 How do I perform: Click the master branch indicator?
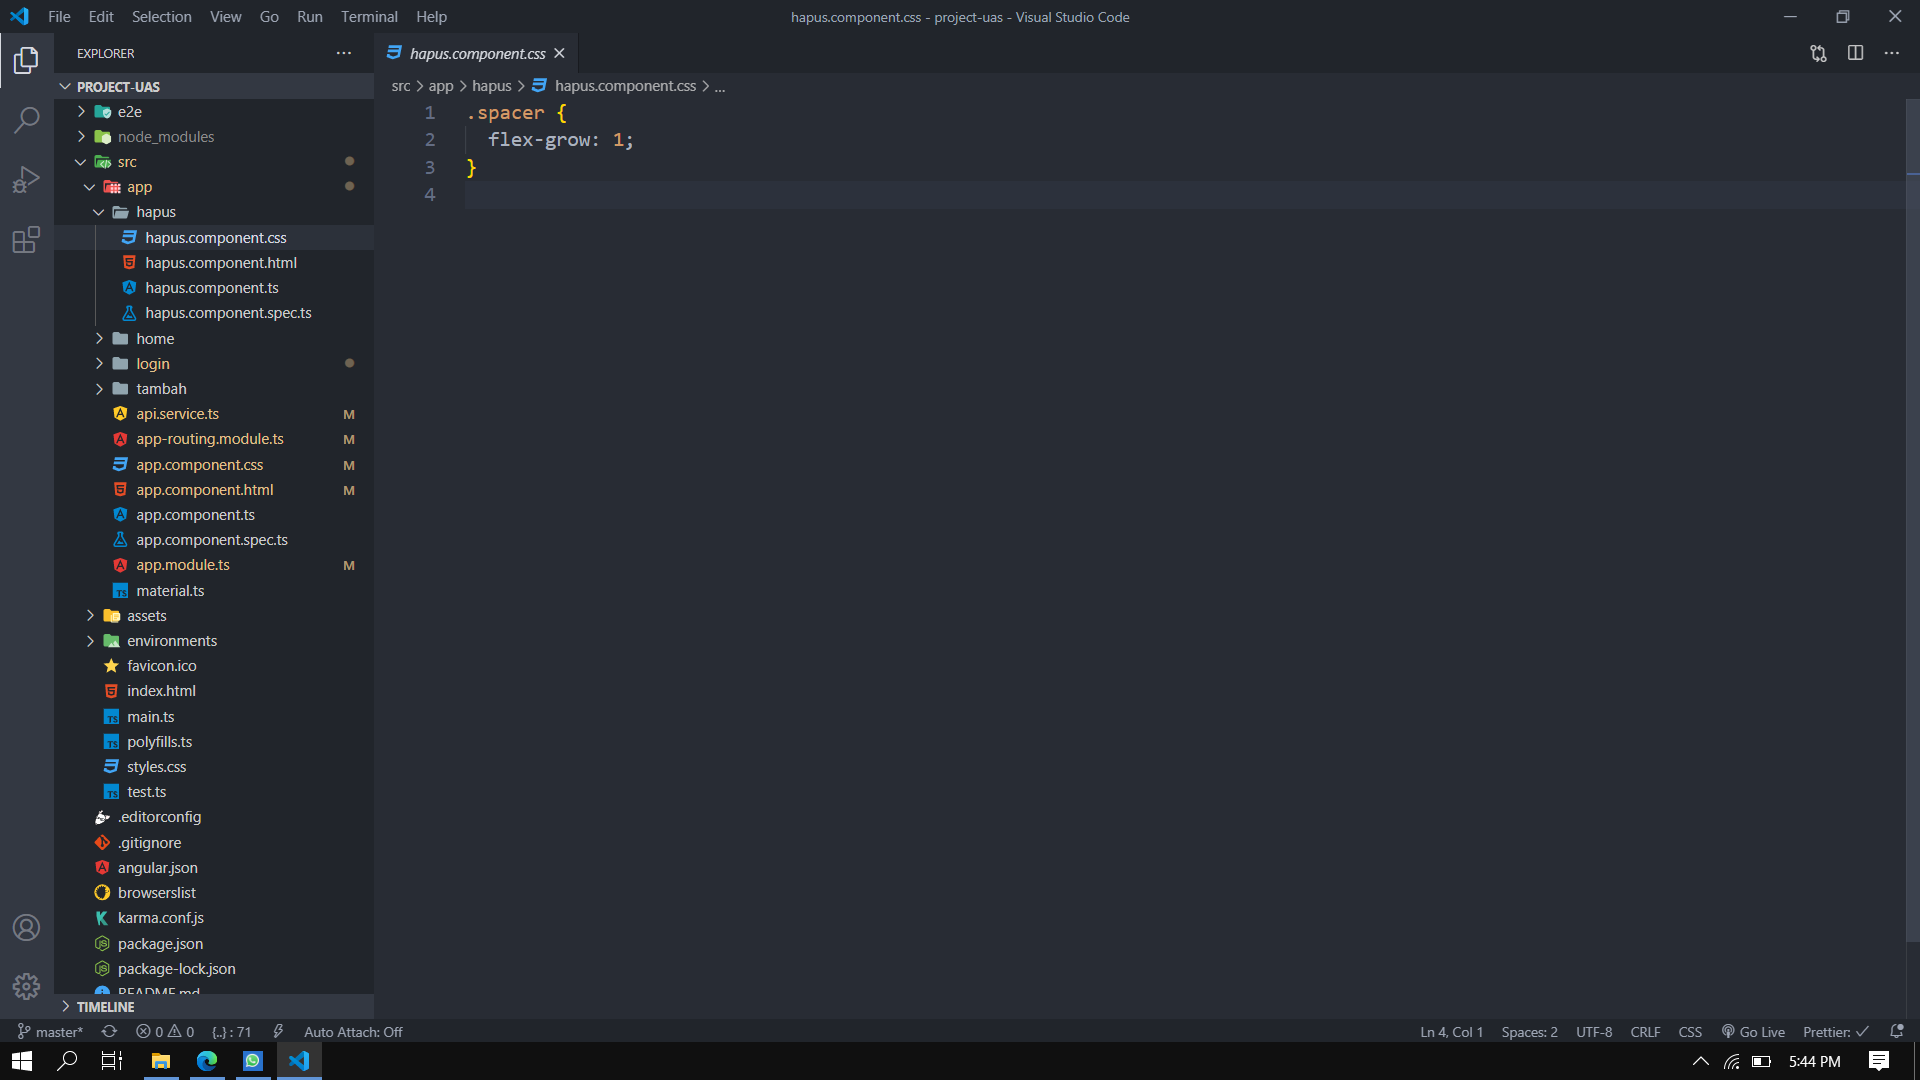click(50, 1031)
